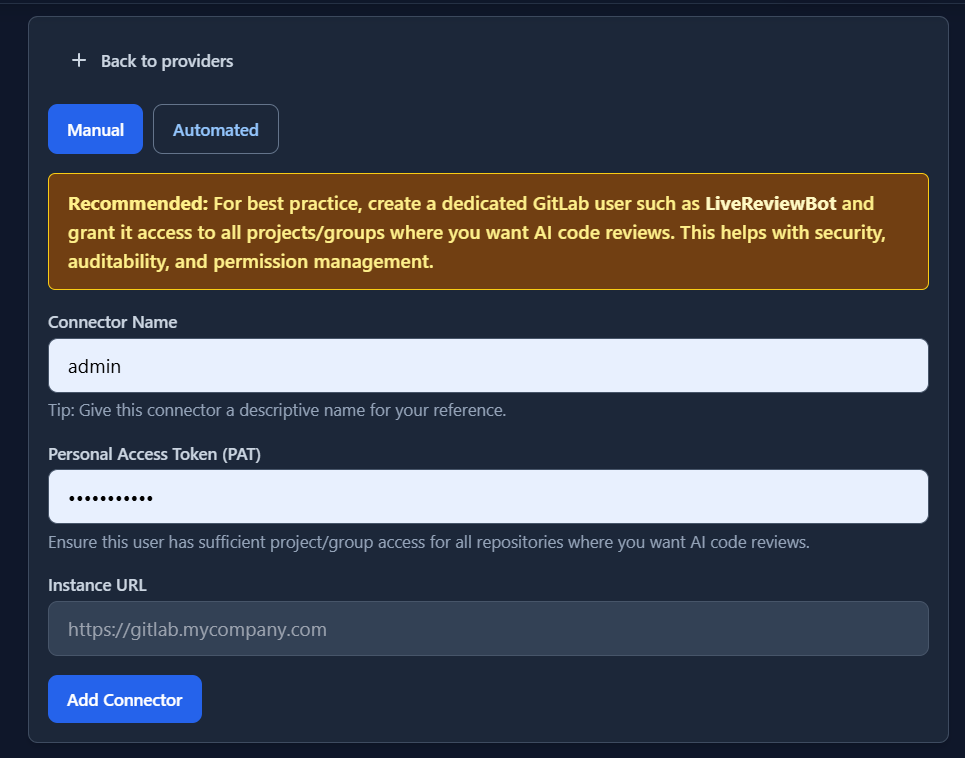Select the Automated tab

(x=215, y=130)
